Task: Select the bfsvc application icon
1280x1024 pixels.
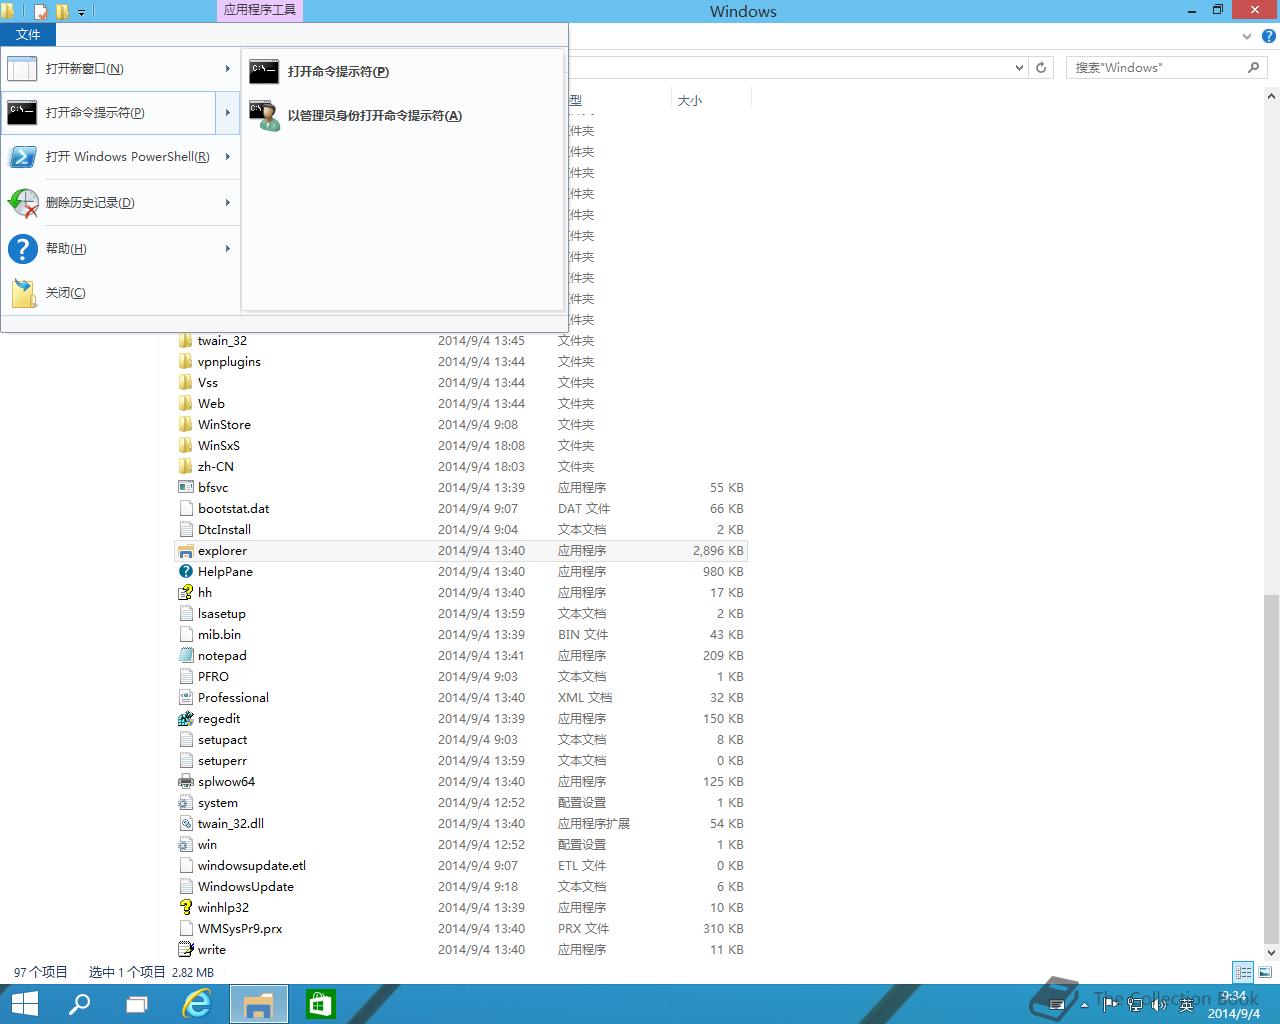Action: pyautogui.click(x=185, y=488)
